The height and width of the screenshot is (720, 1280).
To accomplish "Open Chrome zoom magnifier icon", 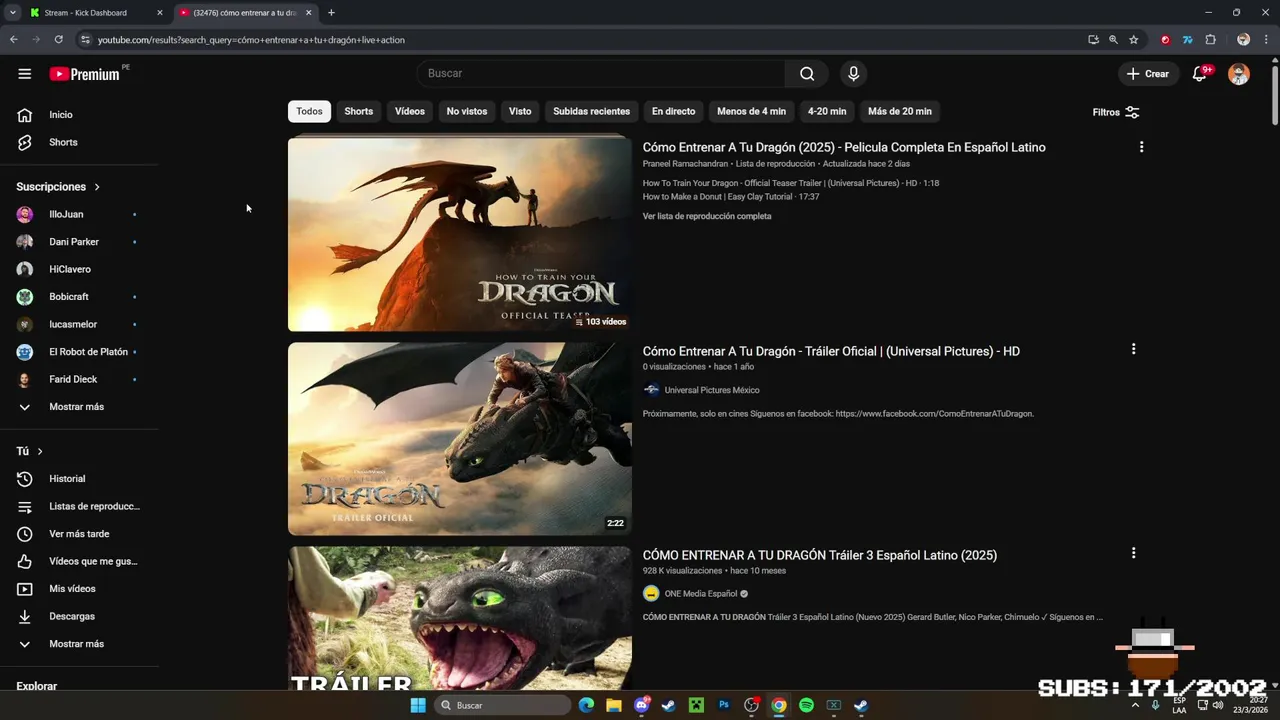I will [x=1113, y=40].
